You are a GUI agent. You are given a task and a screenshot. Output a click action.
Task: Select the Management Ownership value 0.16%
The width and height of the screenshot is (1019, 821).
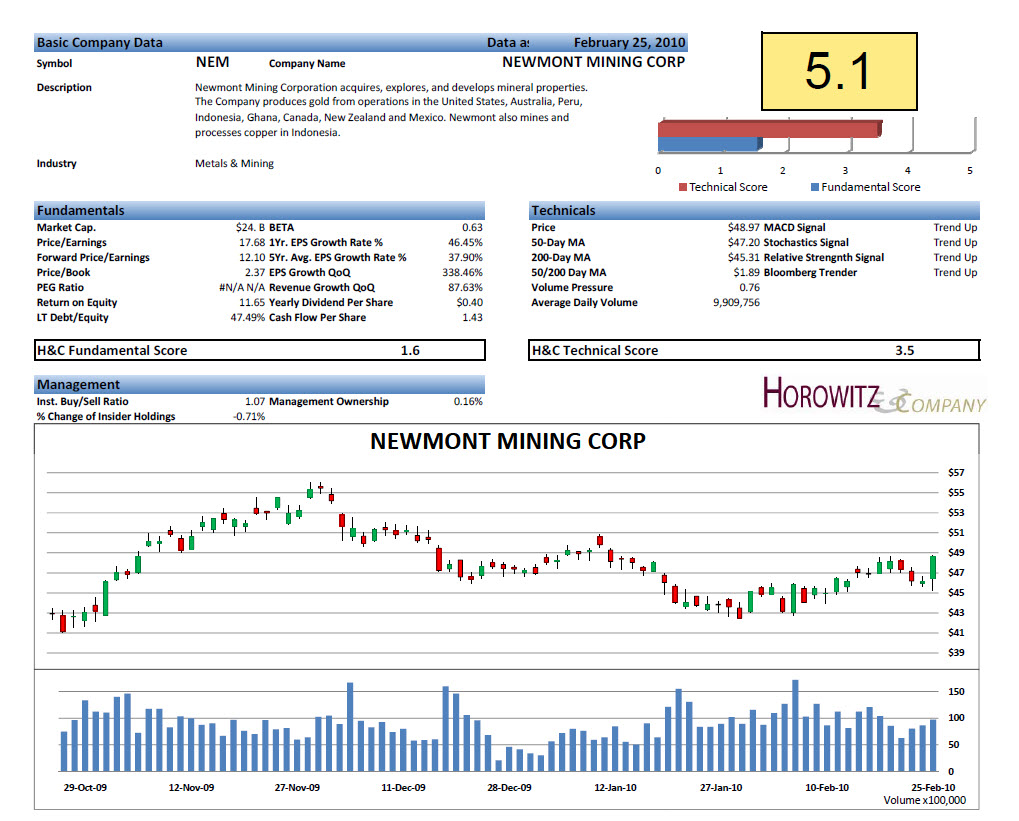[x=468, y=402]
